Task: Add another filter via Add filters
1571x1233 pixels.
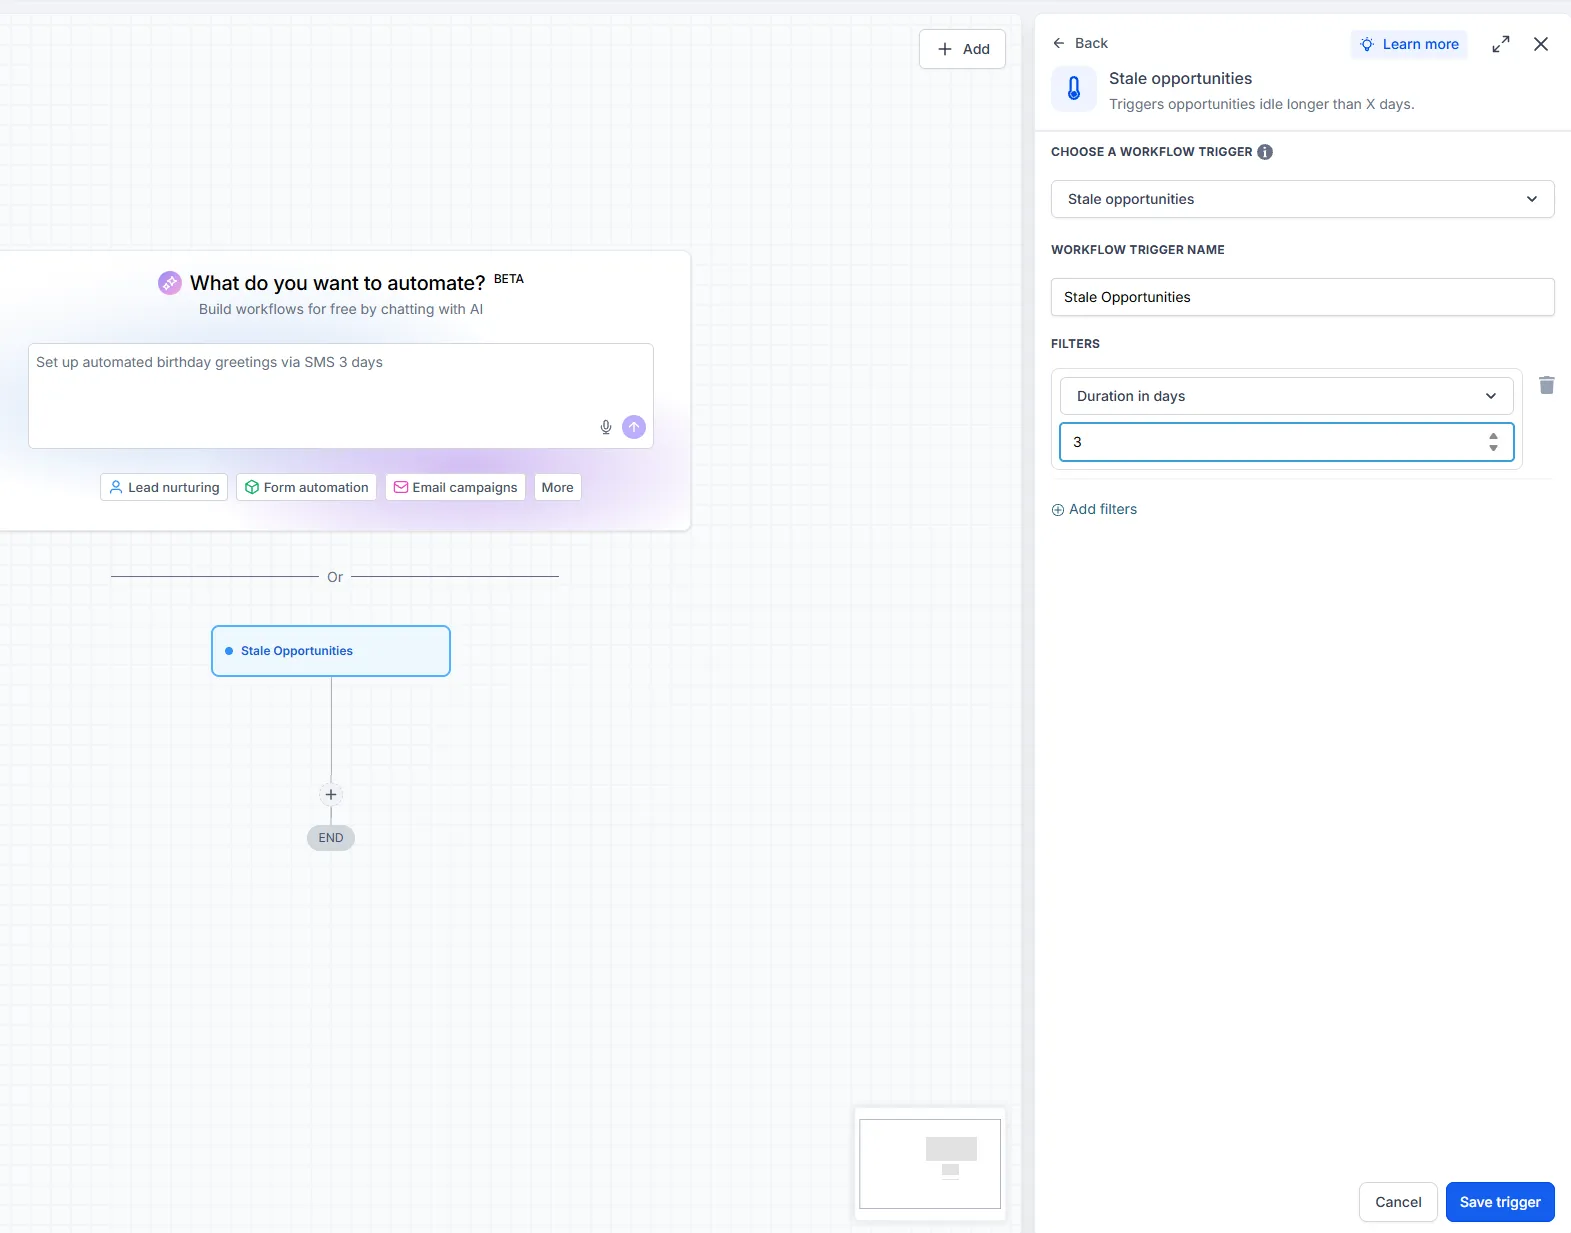Action: [1094, 509]
